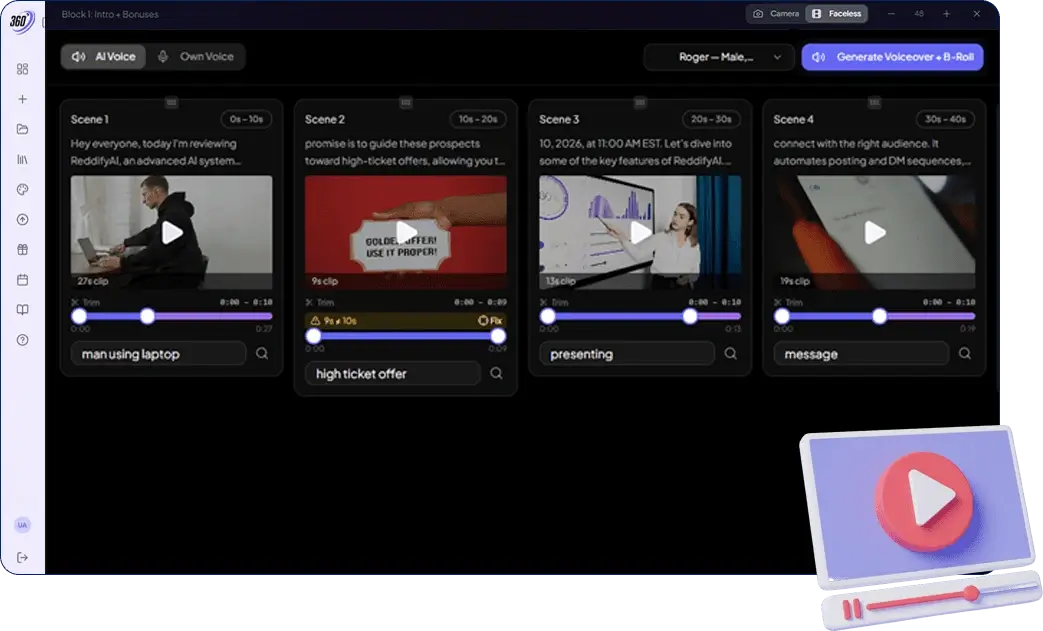Click the 9s ≠ 10s warning label
Screen dimensions: 1043x631
(x=335, y=320)
